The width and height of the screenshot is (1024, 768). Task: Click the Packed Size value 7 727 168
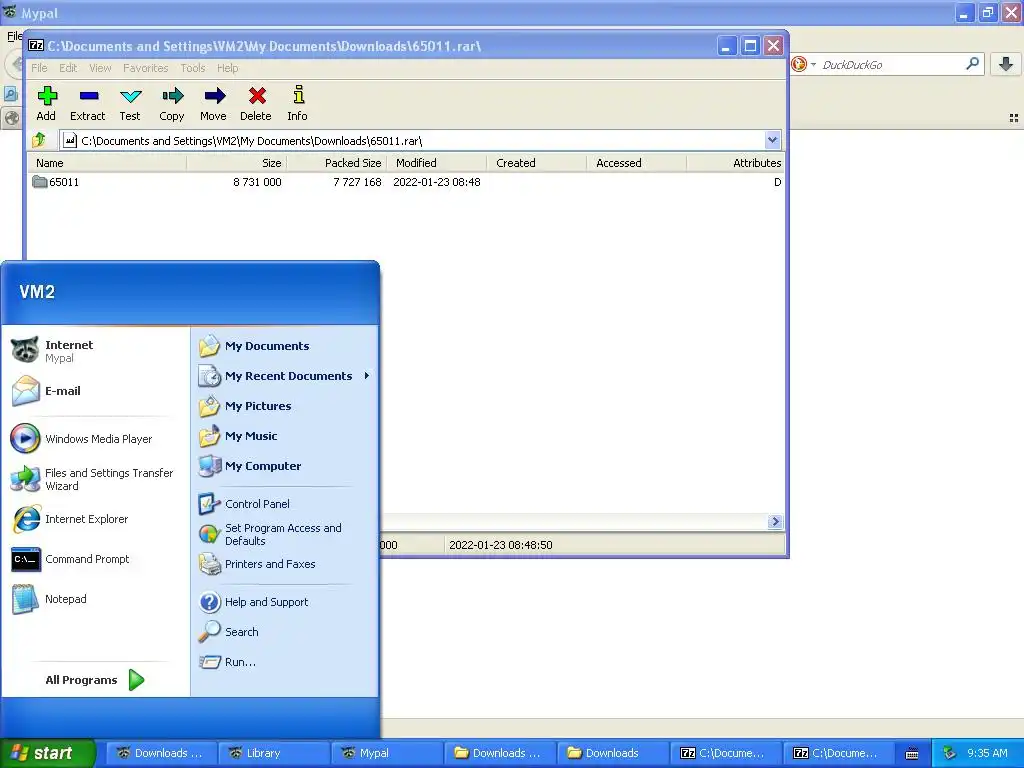(357, 182)
